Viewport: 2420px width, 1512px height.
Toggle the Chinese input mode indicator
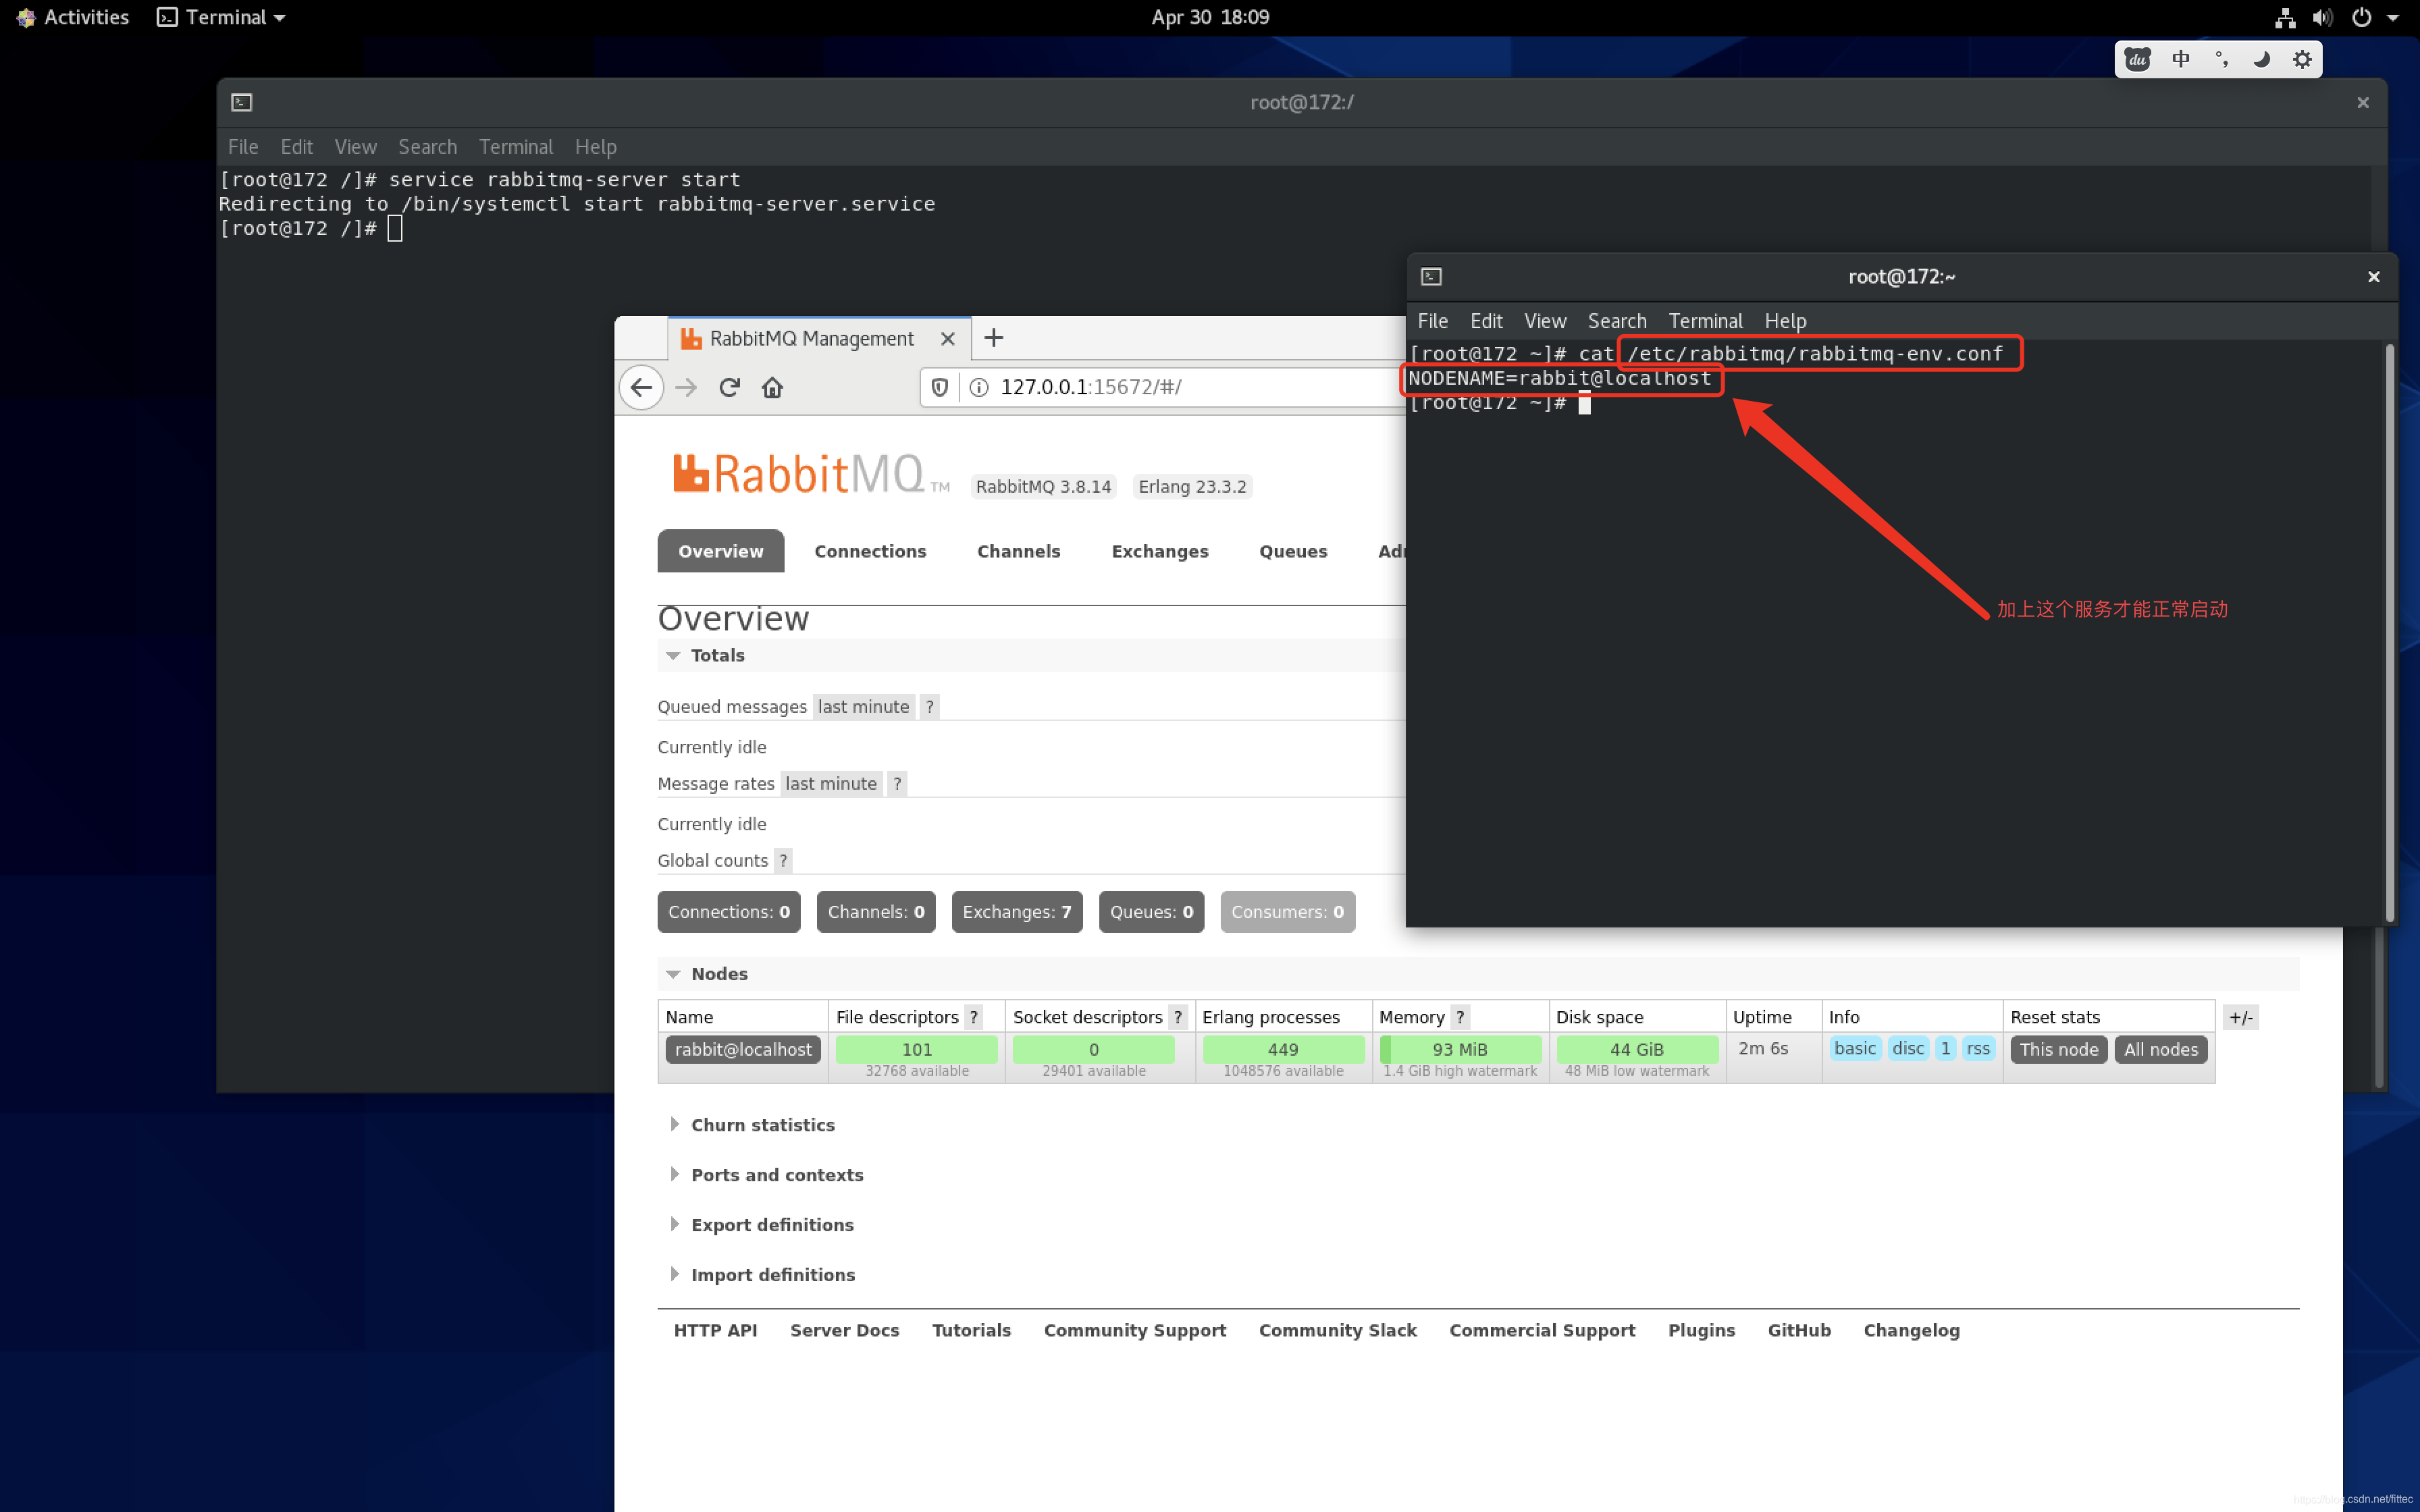2181,59
